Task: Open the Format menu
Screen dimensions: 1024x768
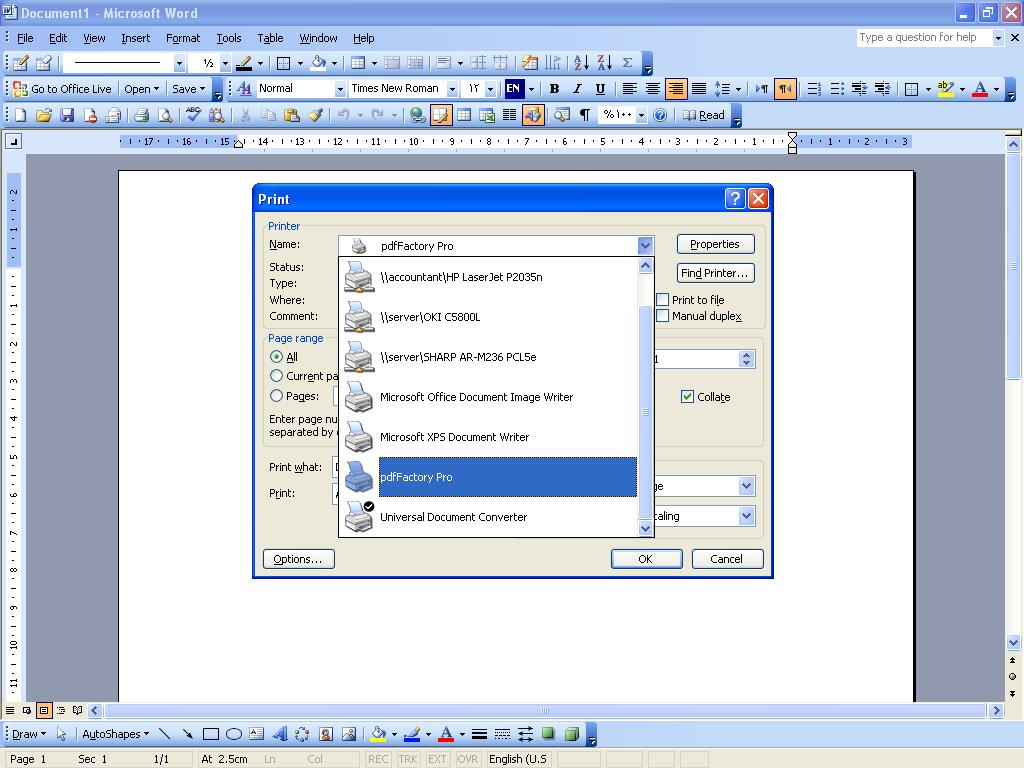Action: point(183,38)
